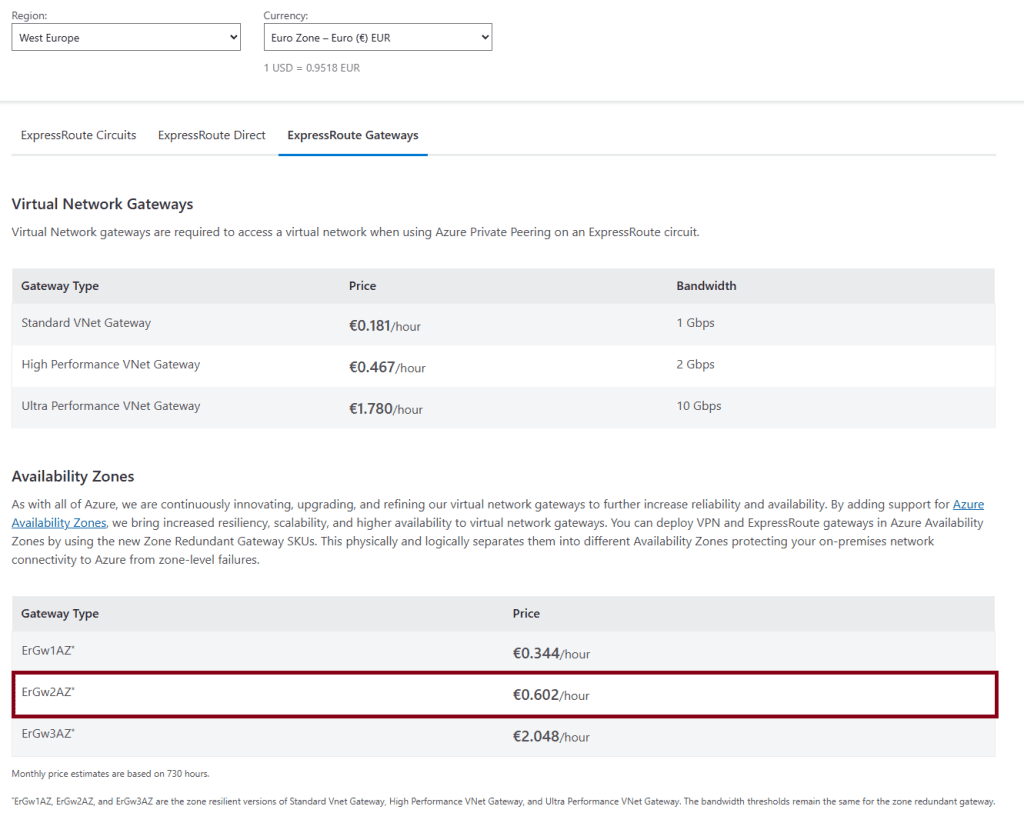The height and width of the screenshot is (833, 1024).
Task: Click the €0.602/hour price for ErGw2AZ
Action: pos(551,695)
